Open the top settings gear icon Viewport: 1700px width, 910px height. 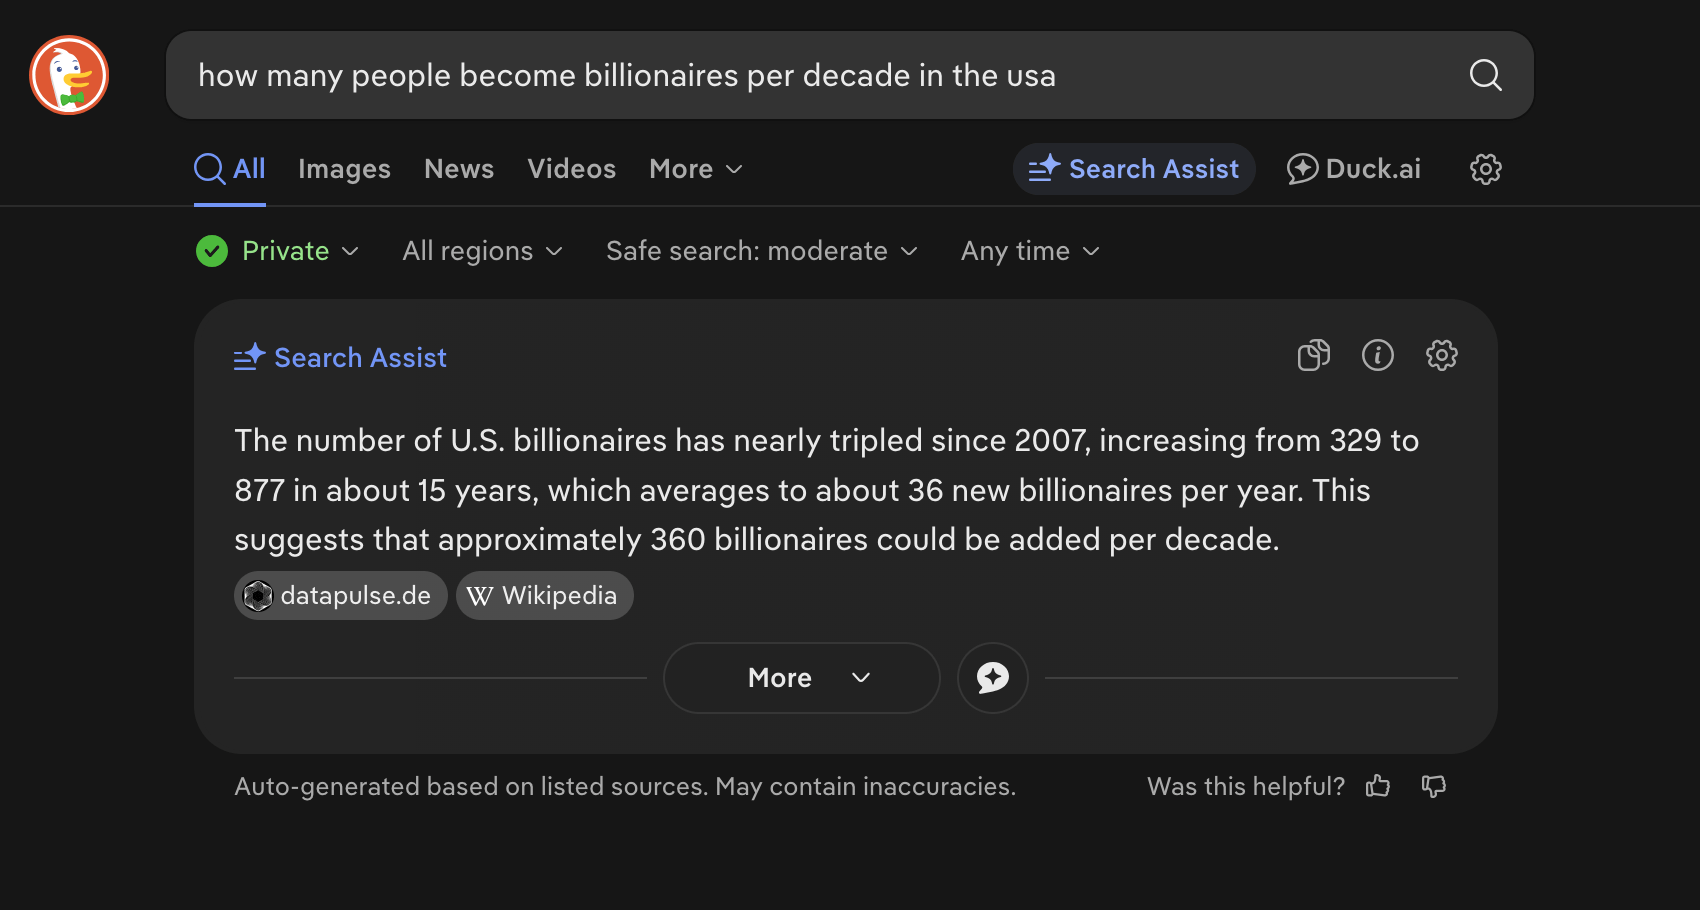pyautogui.click(x=1486, y=169)
